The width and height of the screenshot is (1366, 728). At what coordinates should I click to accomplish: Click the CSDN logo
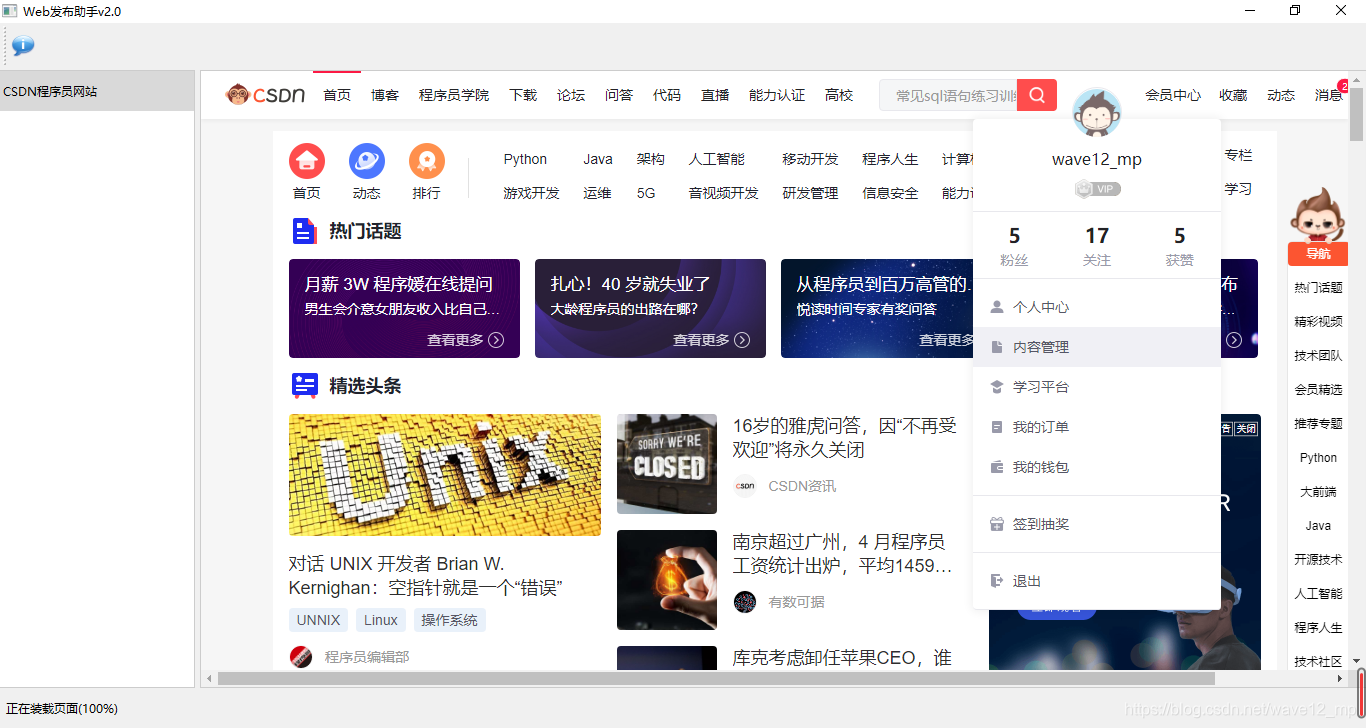264,94
